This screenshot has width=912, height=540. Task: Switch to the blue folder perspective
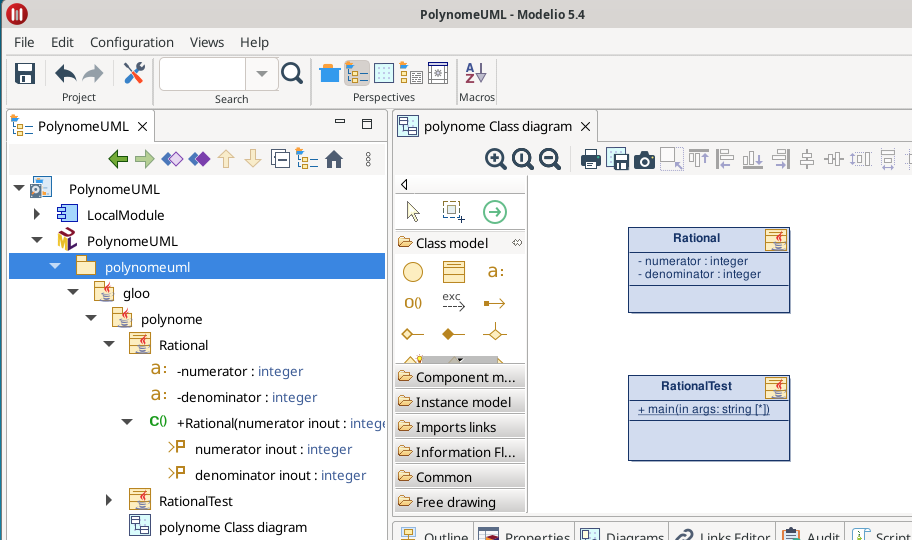[x=329, y=73]
